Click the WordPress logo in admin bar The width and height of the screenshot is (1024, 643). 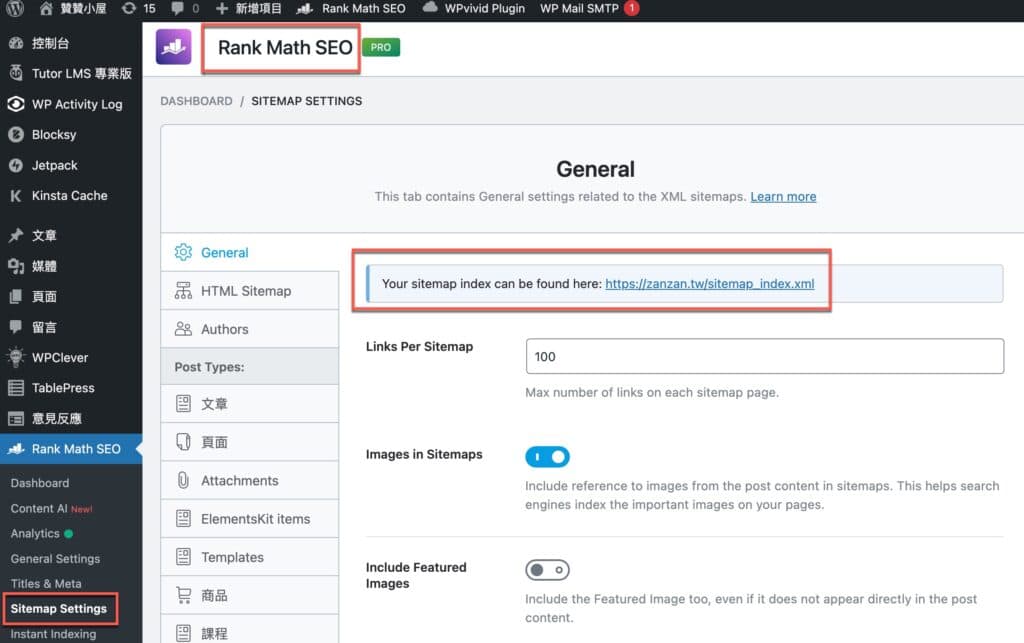pyautogui.click(x=14, y=8)
